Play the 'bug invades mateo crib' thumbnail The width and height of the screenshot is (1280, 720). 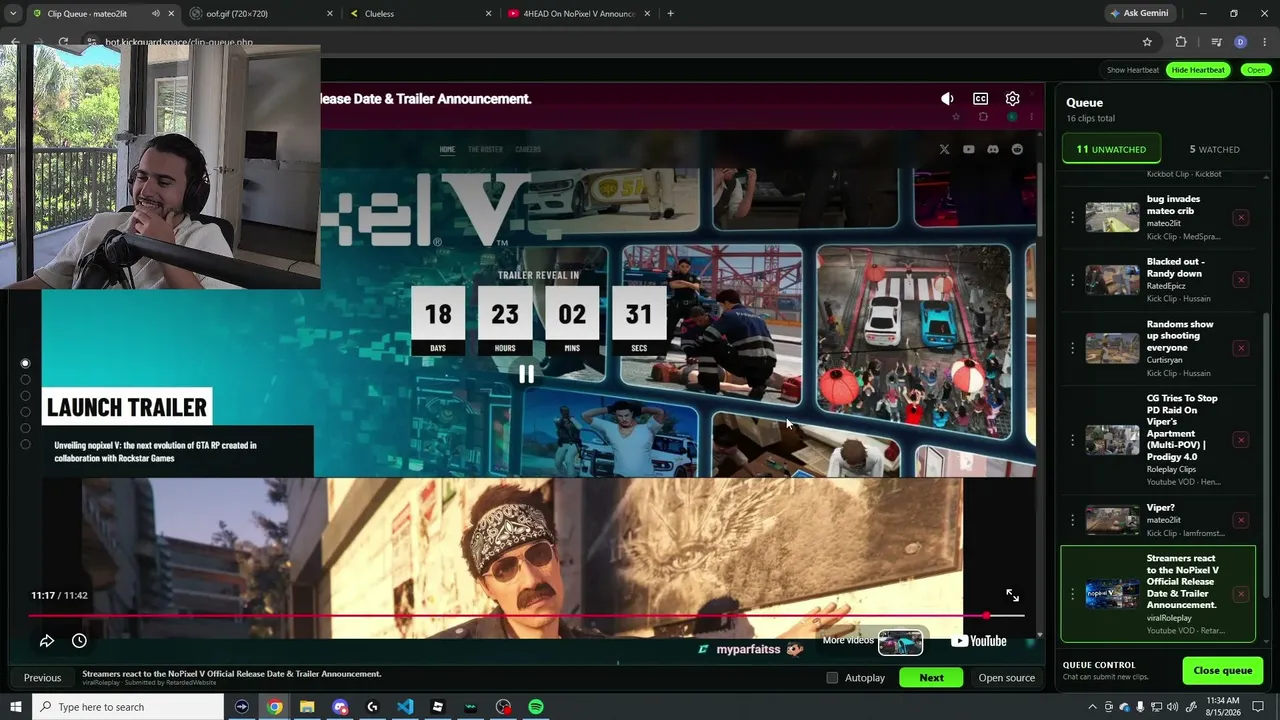(x=1112, y=218)
